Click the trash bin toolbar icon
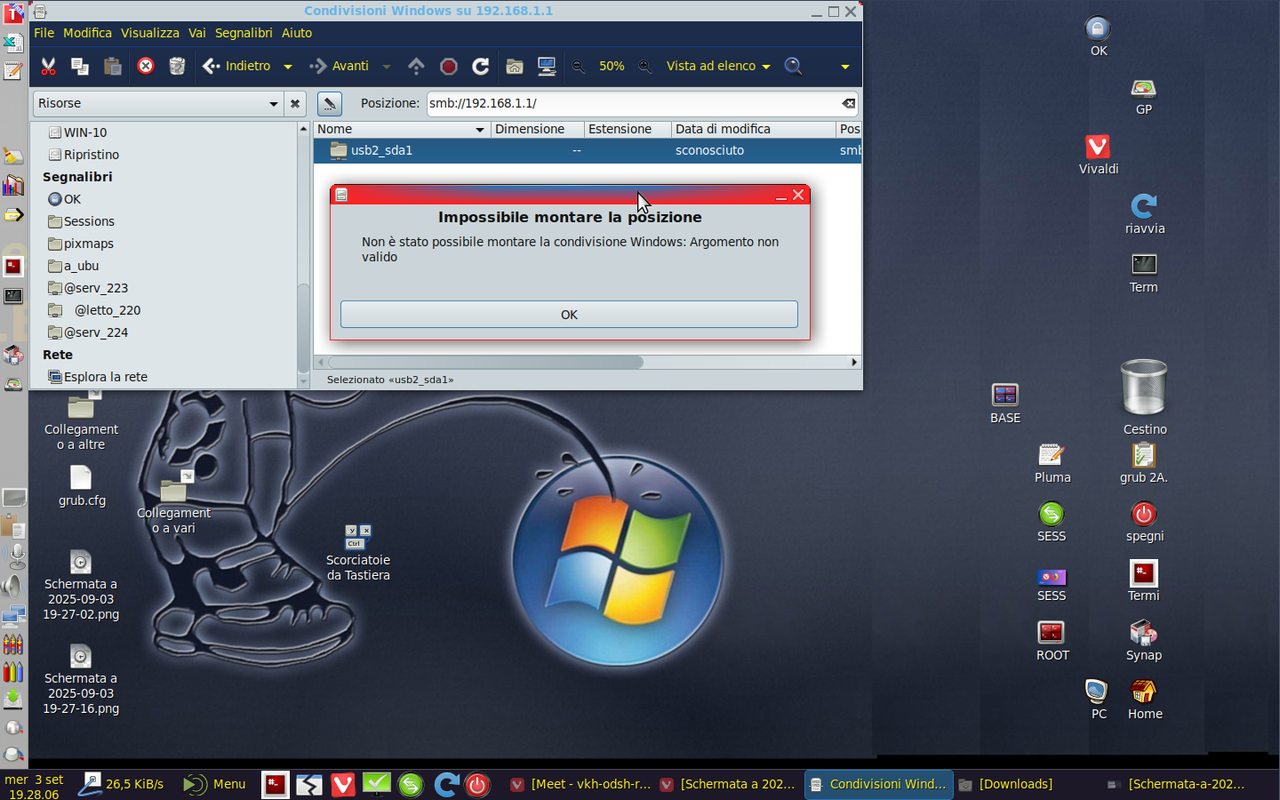The image size is (1280, 800). click(177, 66)
